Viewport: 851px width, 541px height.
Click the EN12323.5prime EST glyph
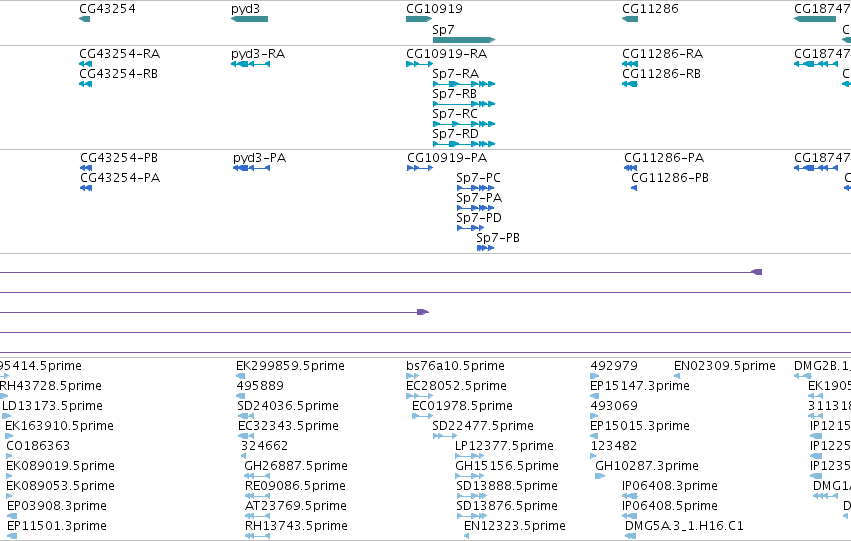[x=467, y=536]
